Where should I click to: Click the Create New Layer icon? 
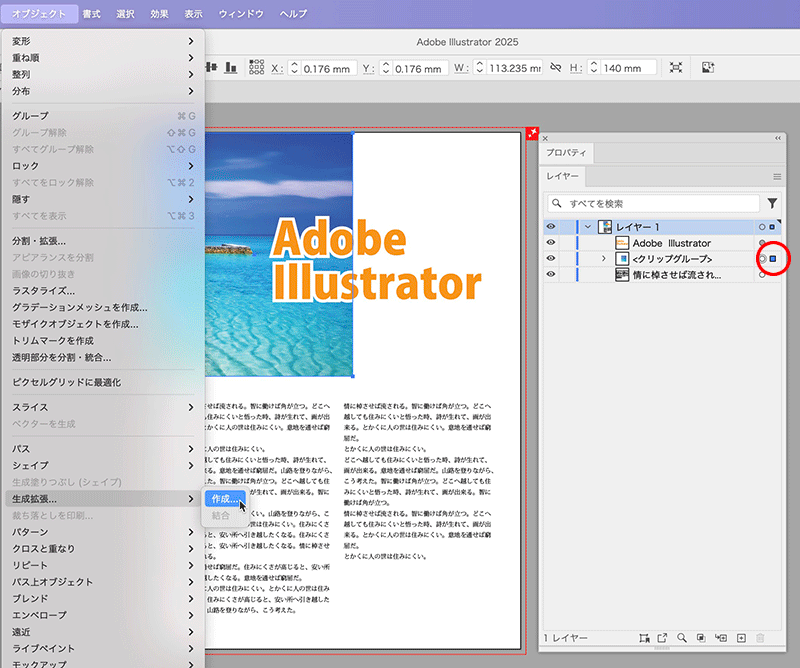pos(741,637)
